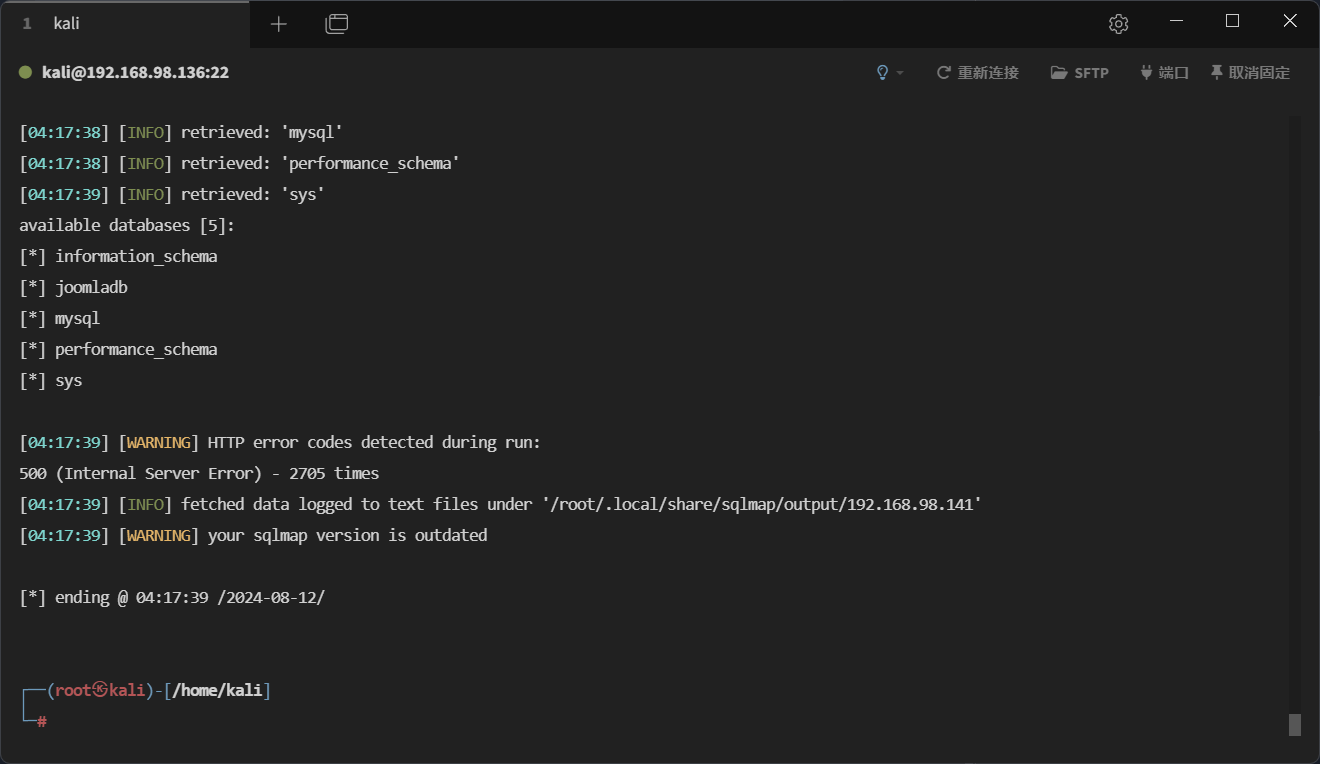The width and height of the screenshot is (1320, 764).
Task: Click the sqlmap output path text
Action: (763, 504)
